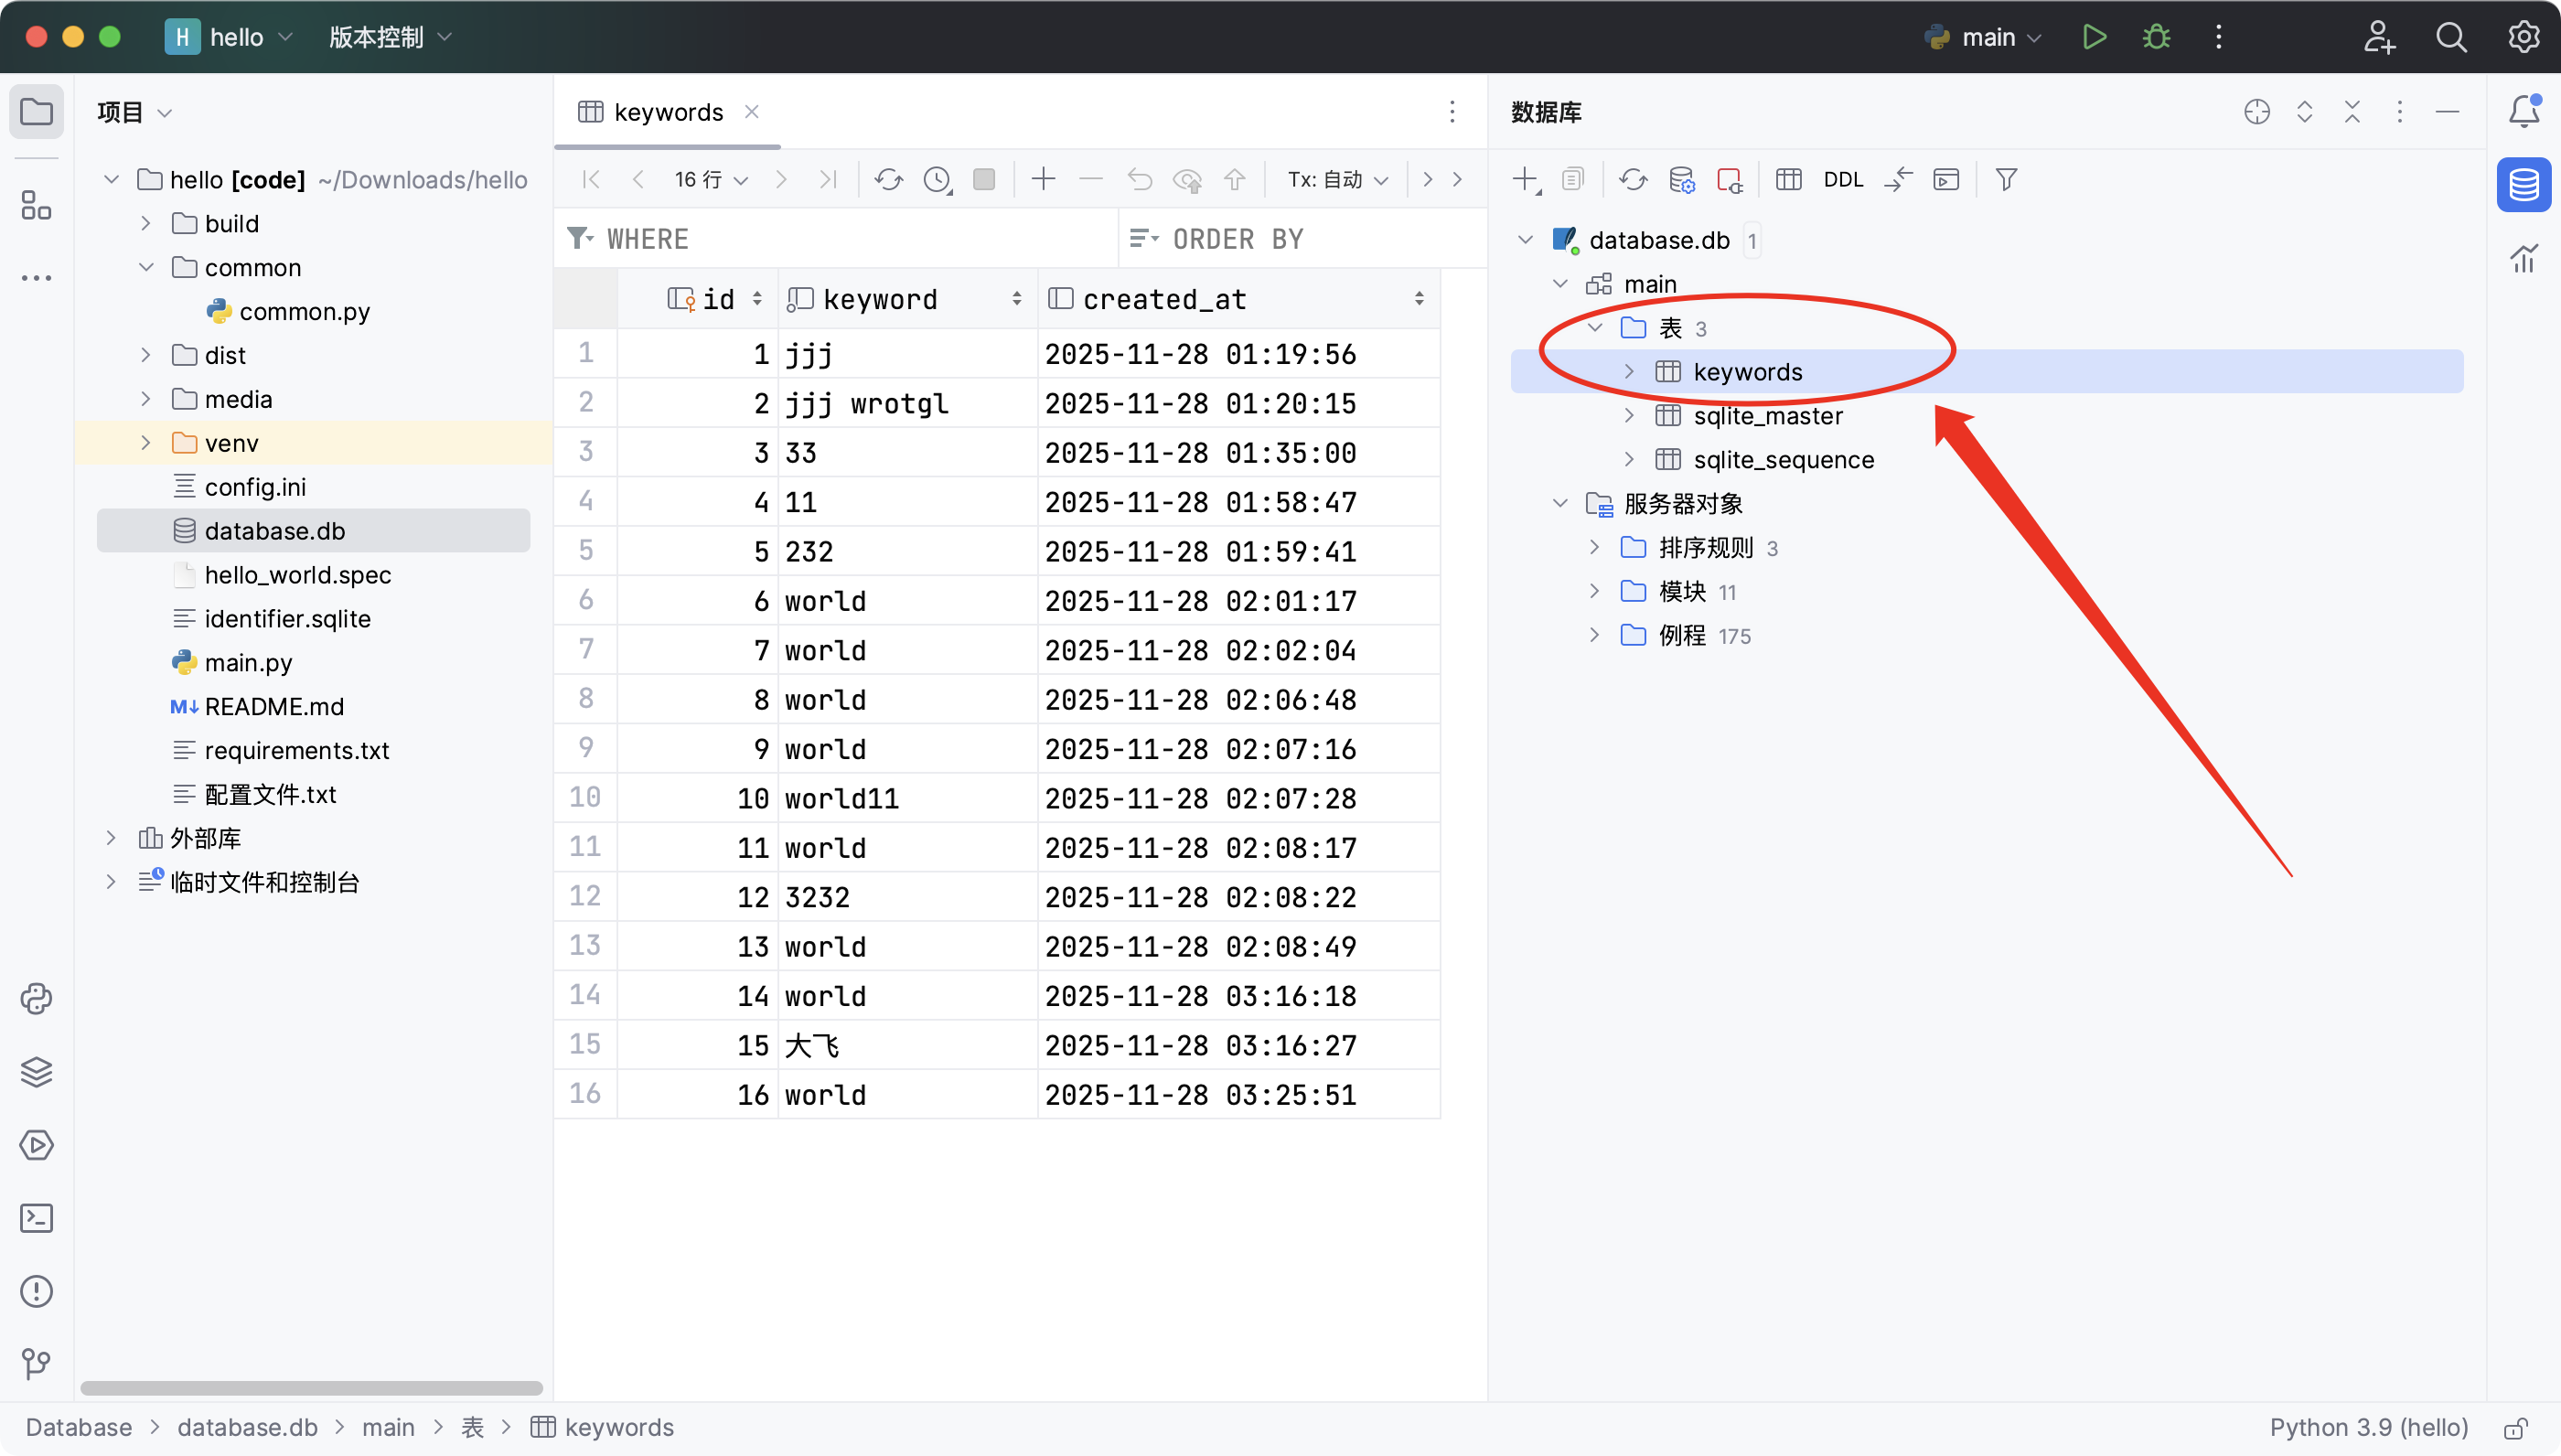Open main.py in project tree
Viewport: 2561px width, 1456px height.
tap(248, 662)
